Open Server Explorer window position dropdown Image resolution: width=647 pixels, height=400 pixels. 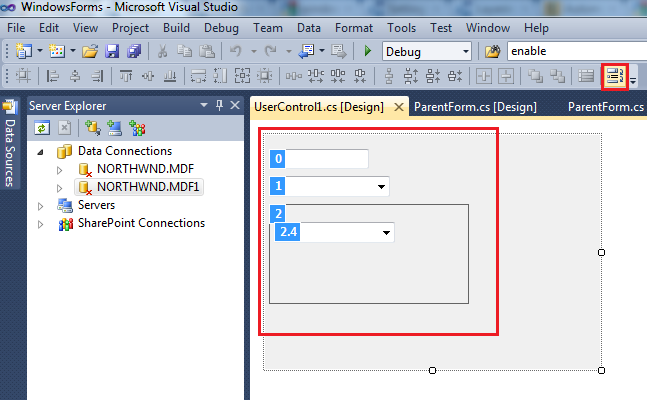point(203,105)
